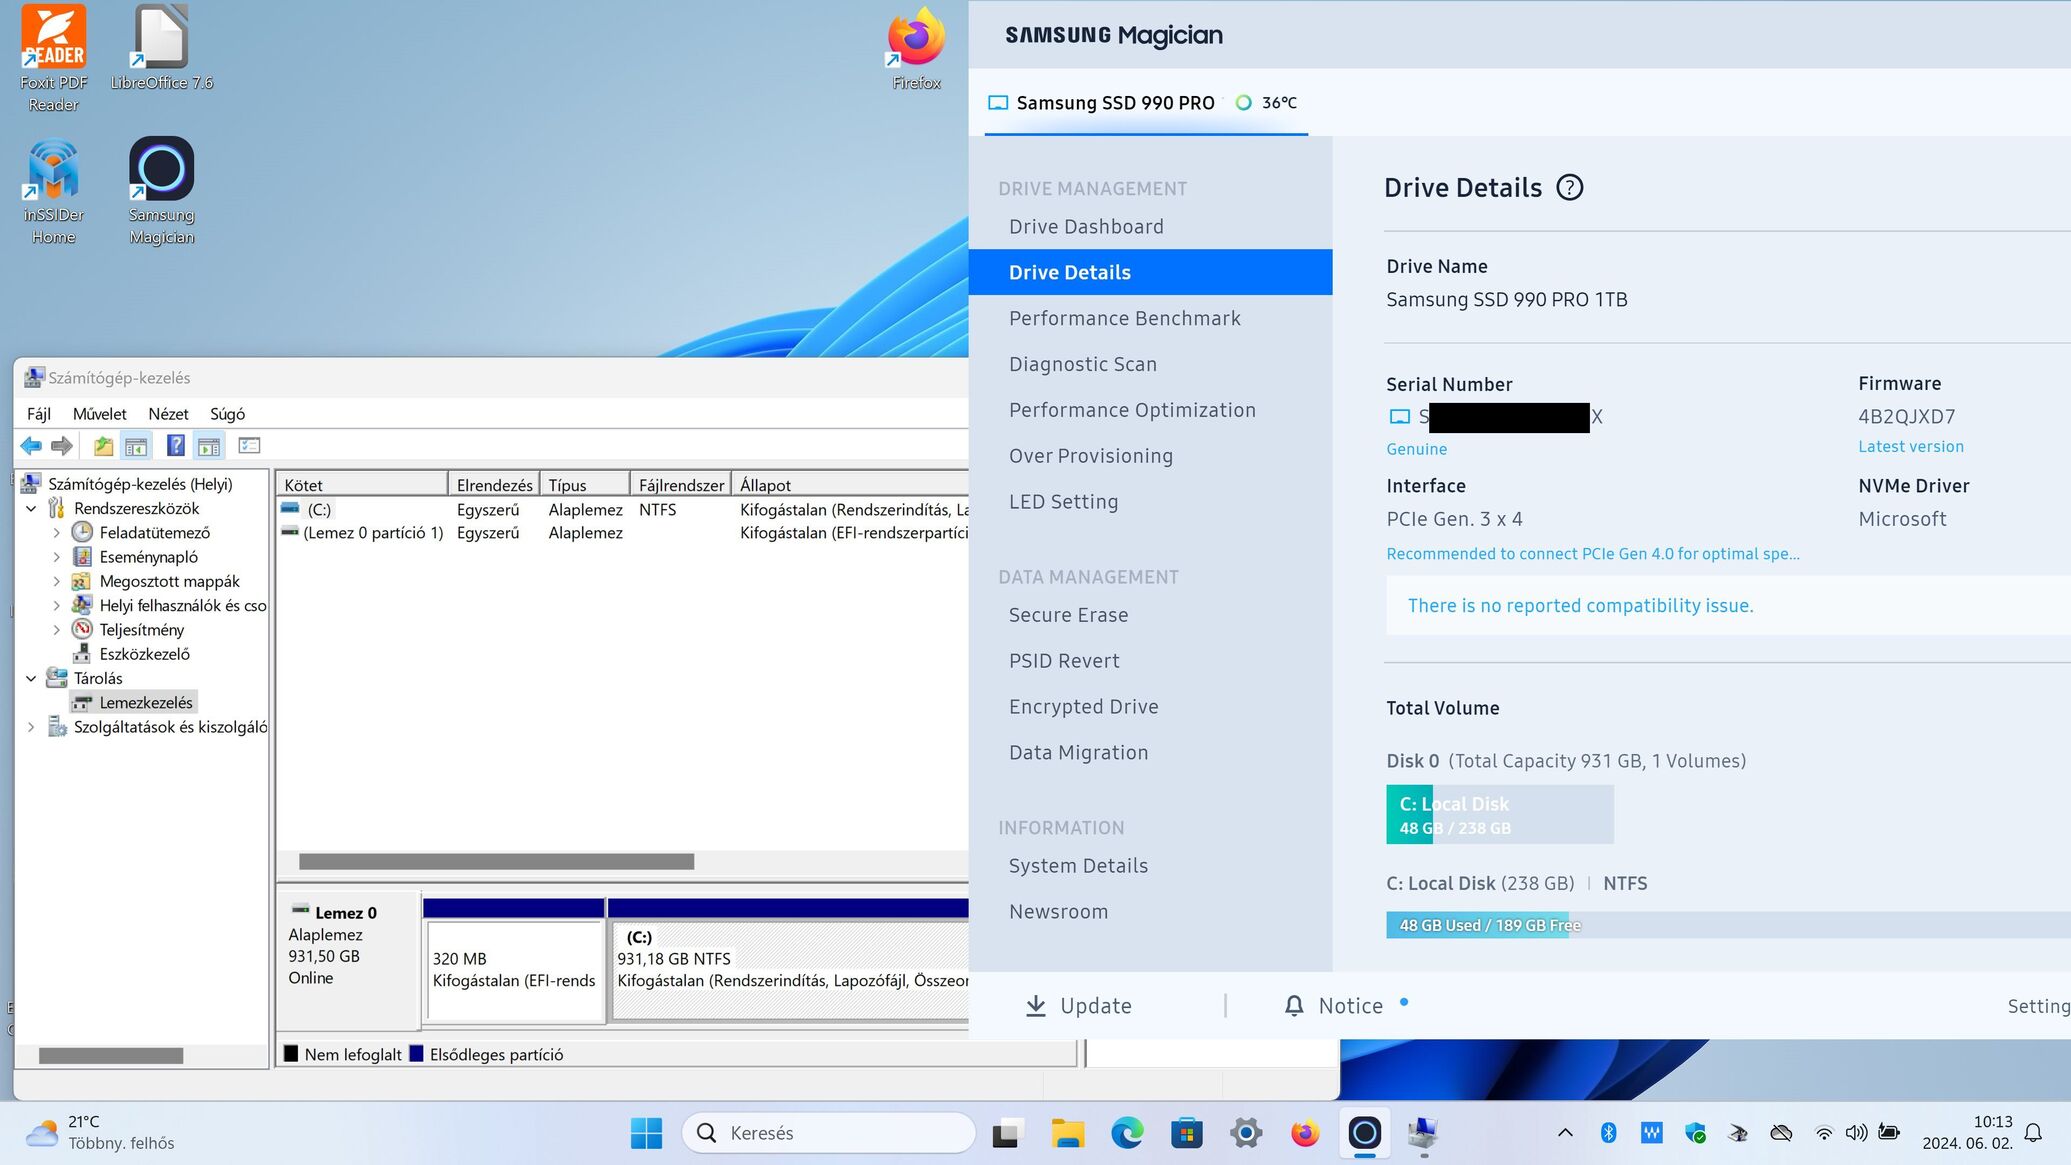This screenshot has height=1165, width=2071.
Task: Click the PCIe Gen 4.0 recommendation link
Action: (x=1592, y=554)
